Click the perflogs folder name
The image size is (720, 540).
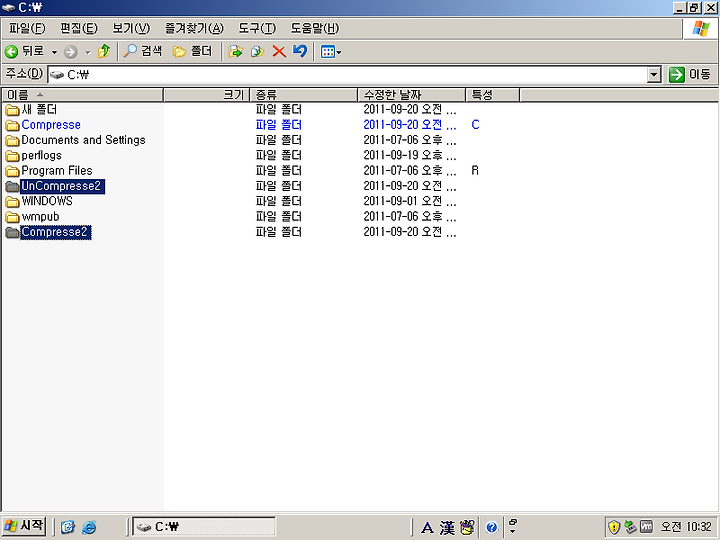pos(41,156)
